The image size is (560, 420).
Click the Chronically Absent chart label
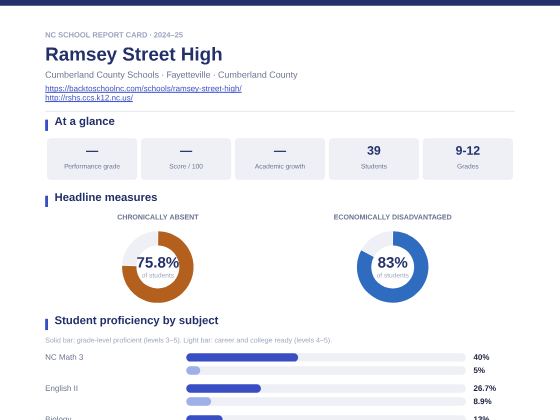(158, 217)
